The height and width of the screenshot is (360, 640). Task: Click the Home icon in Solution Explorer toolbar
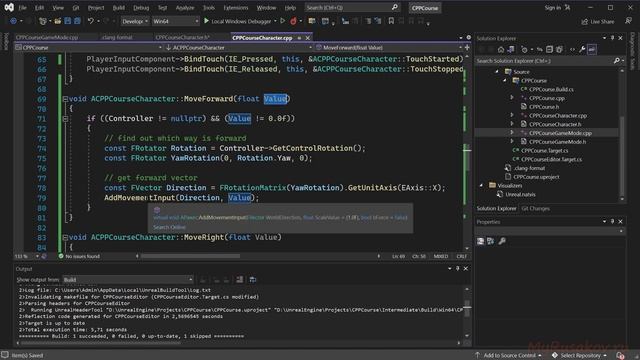[501, 49]
